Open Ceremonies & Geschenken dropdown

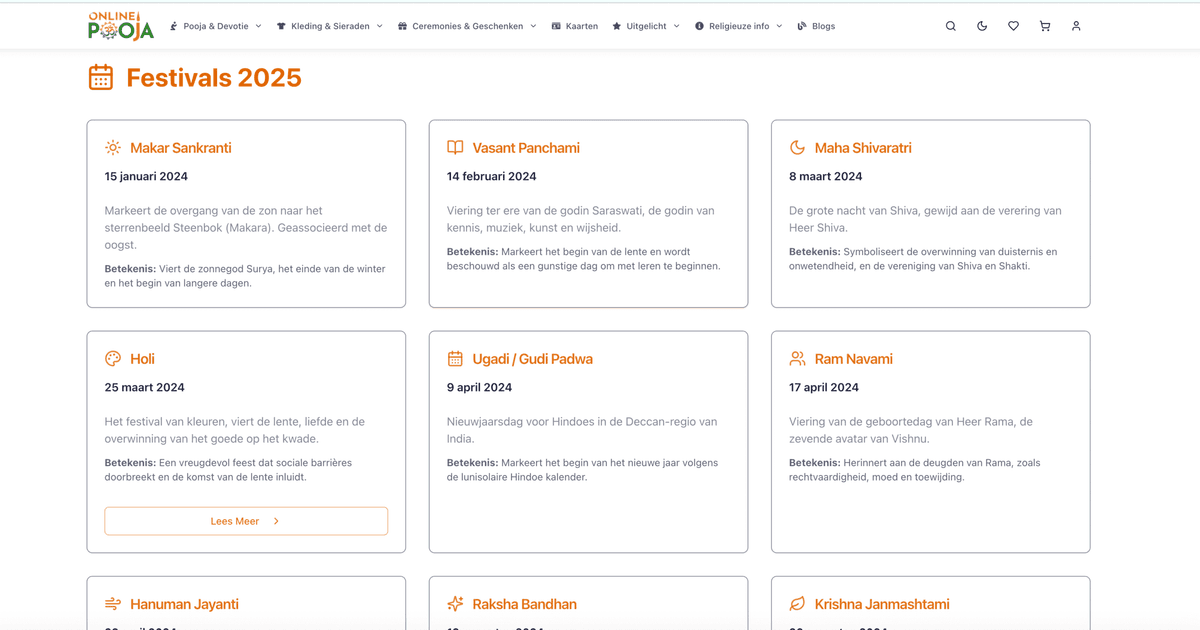(x=467, y=26)
